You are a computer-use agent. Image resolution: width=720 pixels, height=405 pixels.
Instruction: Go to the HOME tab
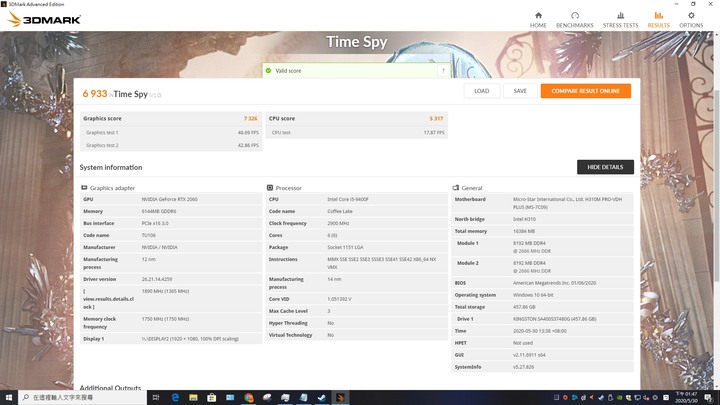(x=538, y=20)
